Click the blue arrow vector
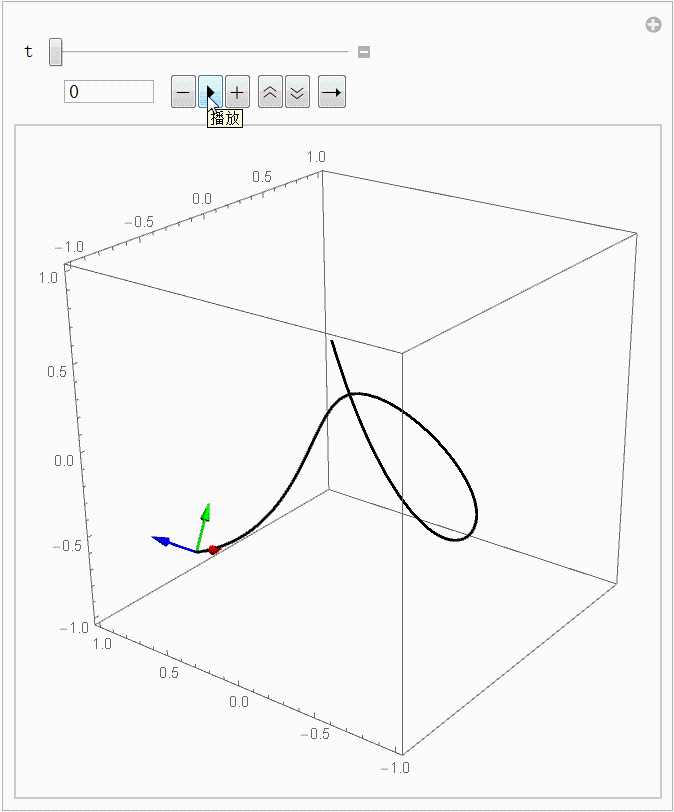This screenshot has width=674, height=812. [173, 544]
